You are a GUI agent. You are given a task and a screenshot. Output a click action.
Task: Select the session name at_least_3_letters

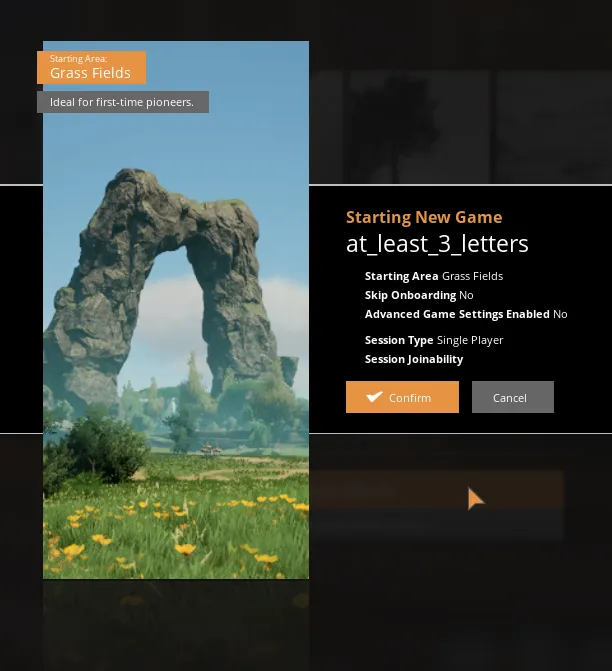437,244
